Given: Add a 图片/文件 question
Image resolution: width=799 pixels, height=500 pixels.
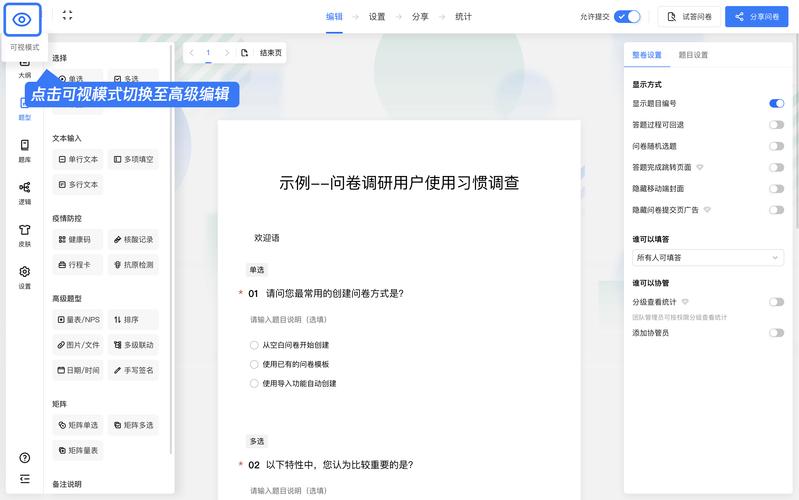Looking at the screenshot, I should coord(78,345).
